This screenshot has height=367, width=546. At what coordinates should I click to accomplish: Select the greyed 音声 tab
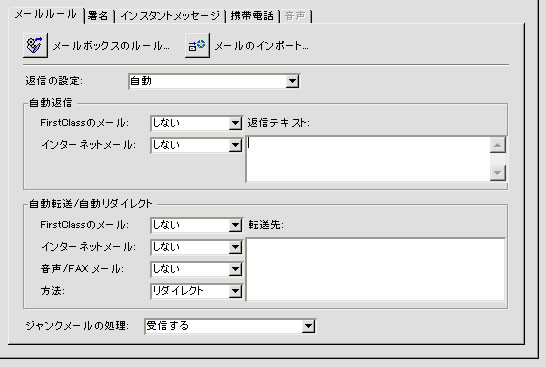tap(295, 16)
